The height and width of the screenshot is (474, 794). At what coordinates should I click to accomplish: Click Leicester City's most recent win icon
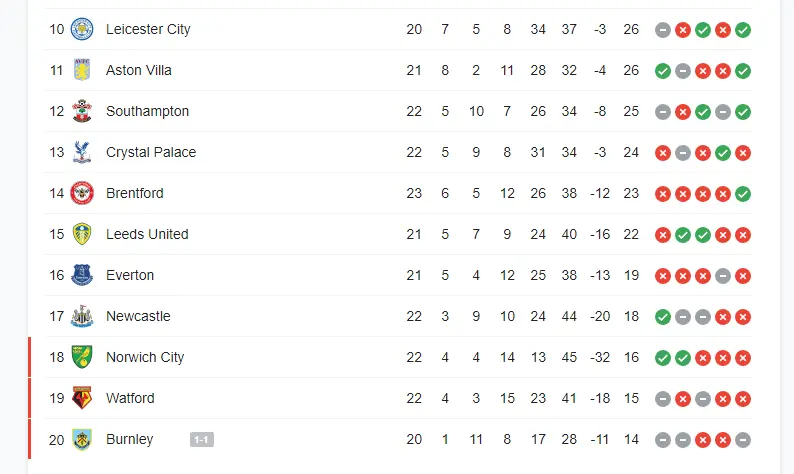click(x=743, y=30)
